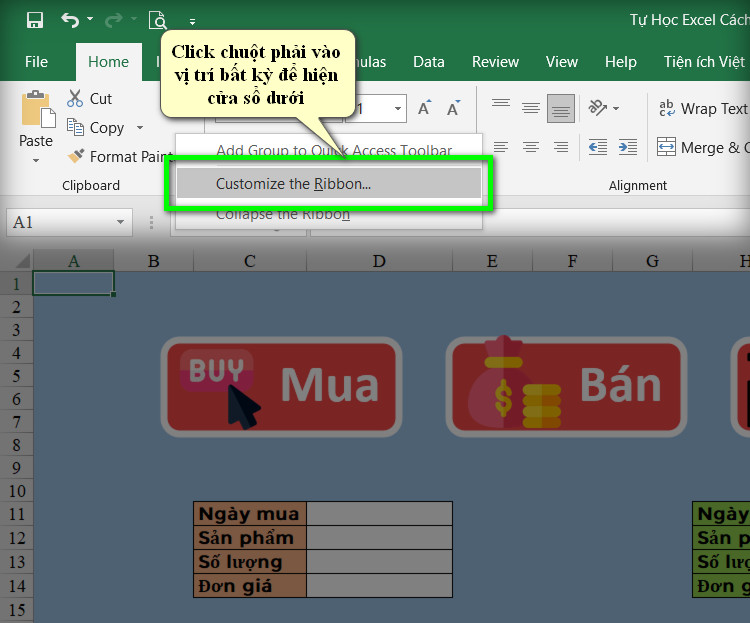Click the Số lượng label cell
The width and height of the screenshot is (750, 623).
click(250, 562)
